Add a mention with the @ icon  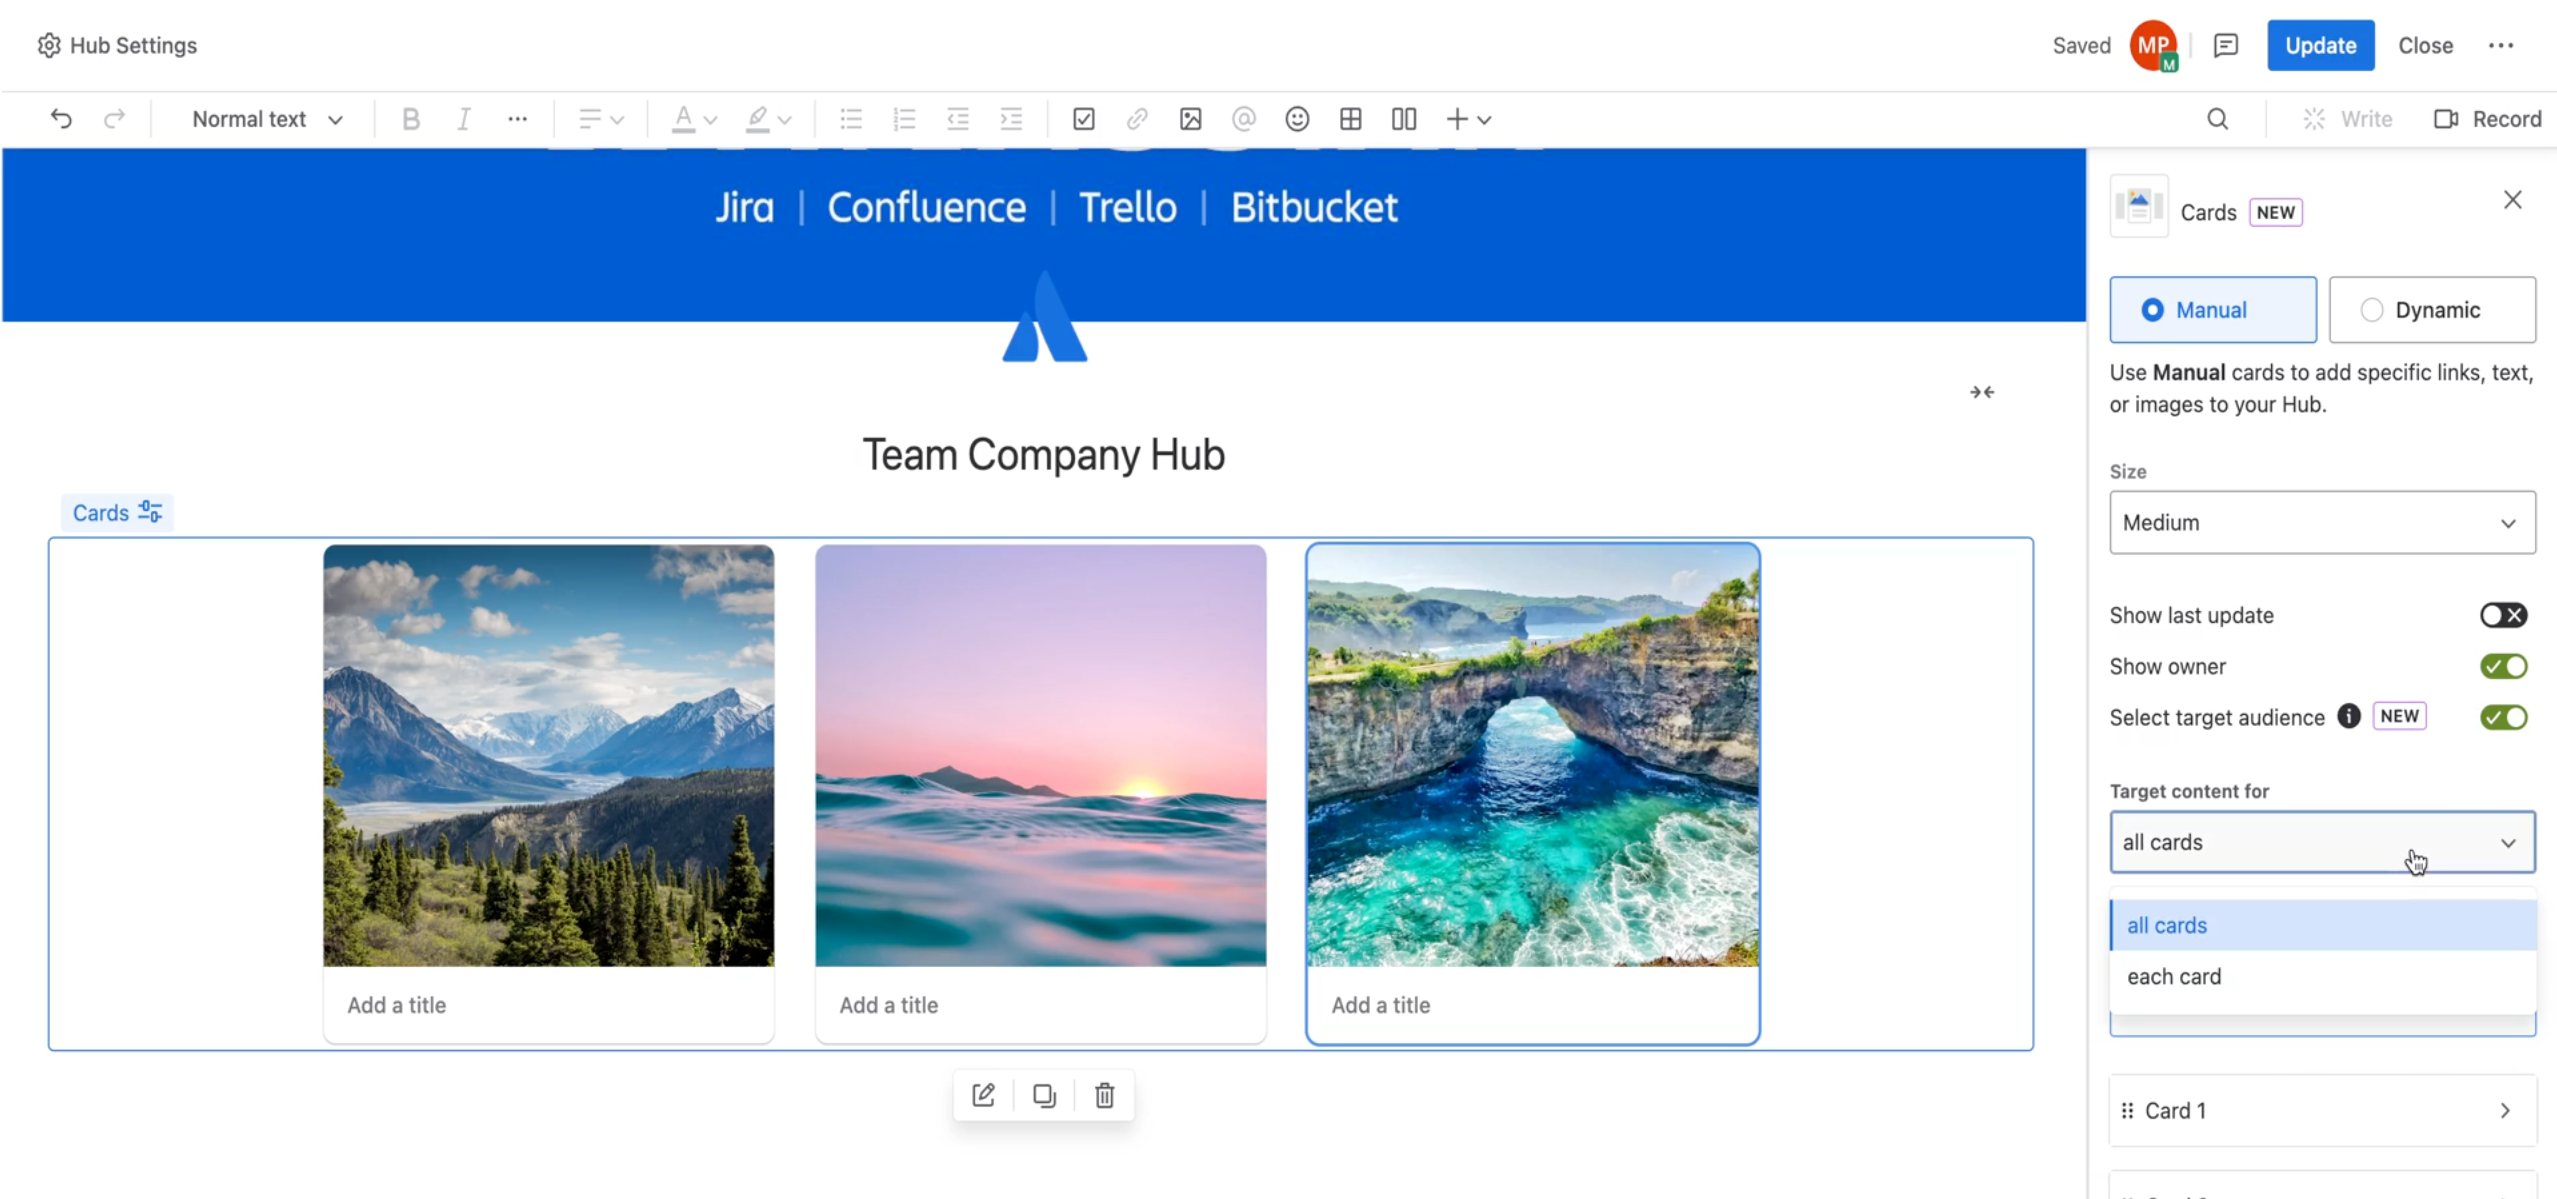click(x=1243, y=119)
